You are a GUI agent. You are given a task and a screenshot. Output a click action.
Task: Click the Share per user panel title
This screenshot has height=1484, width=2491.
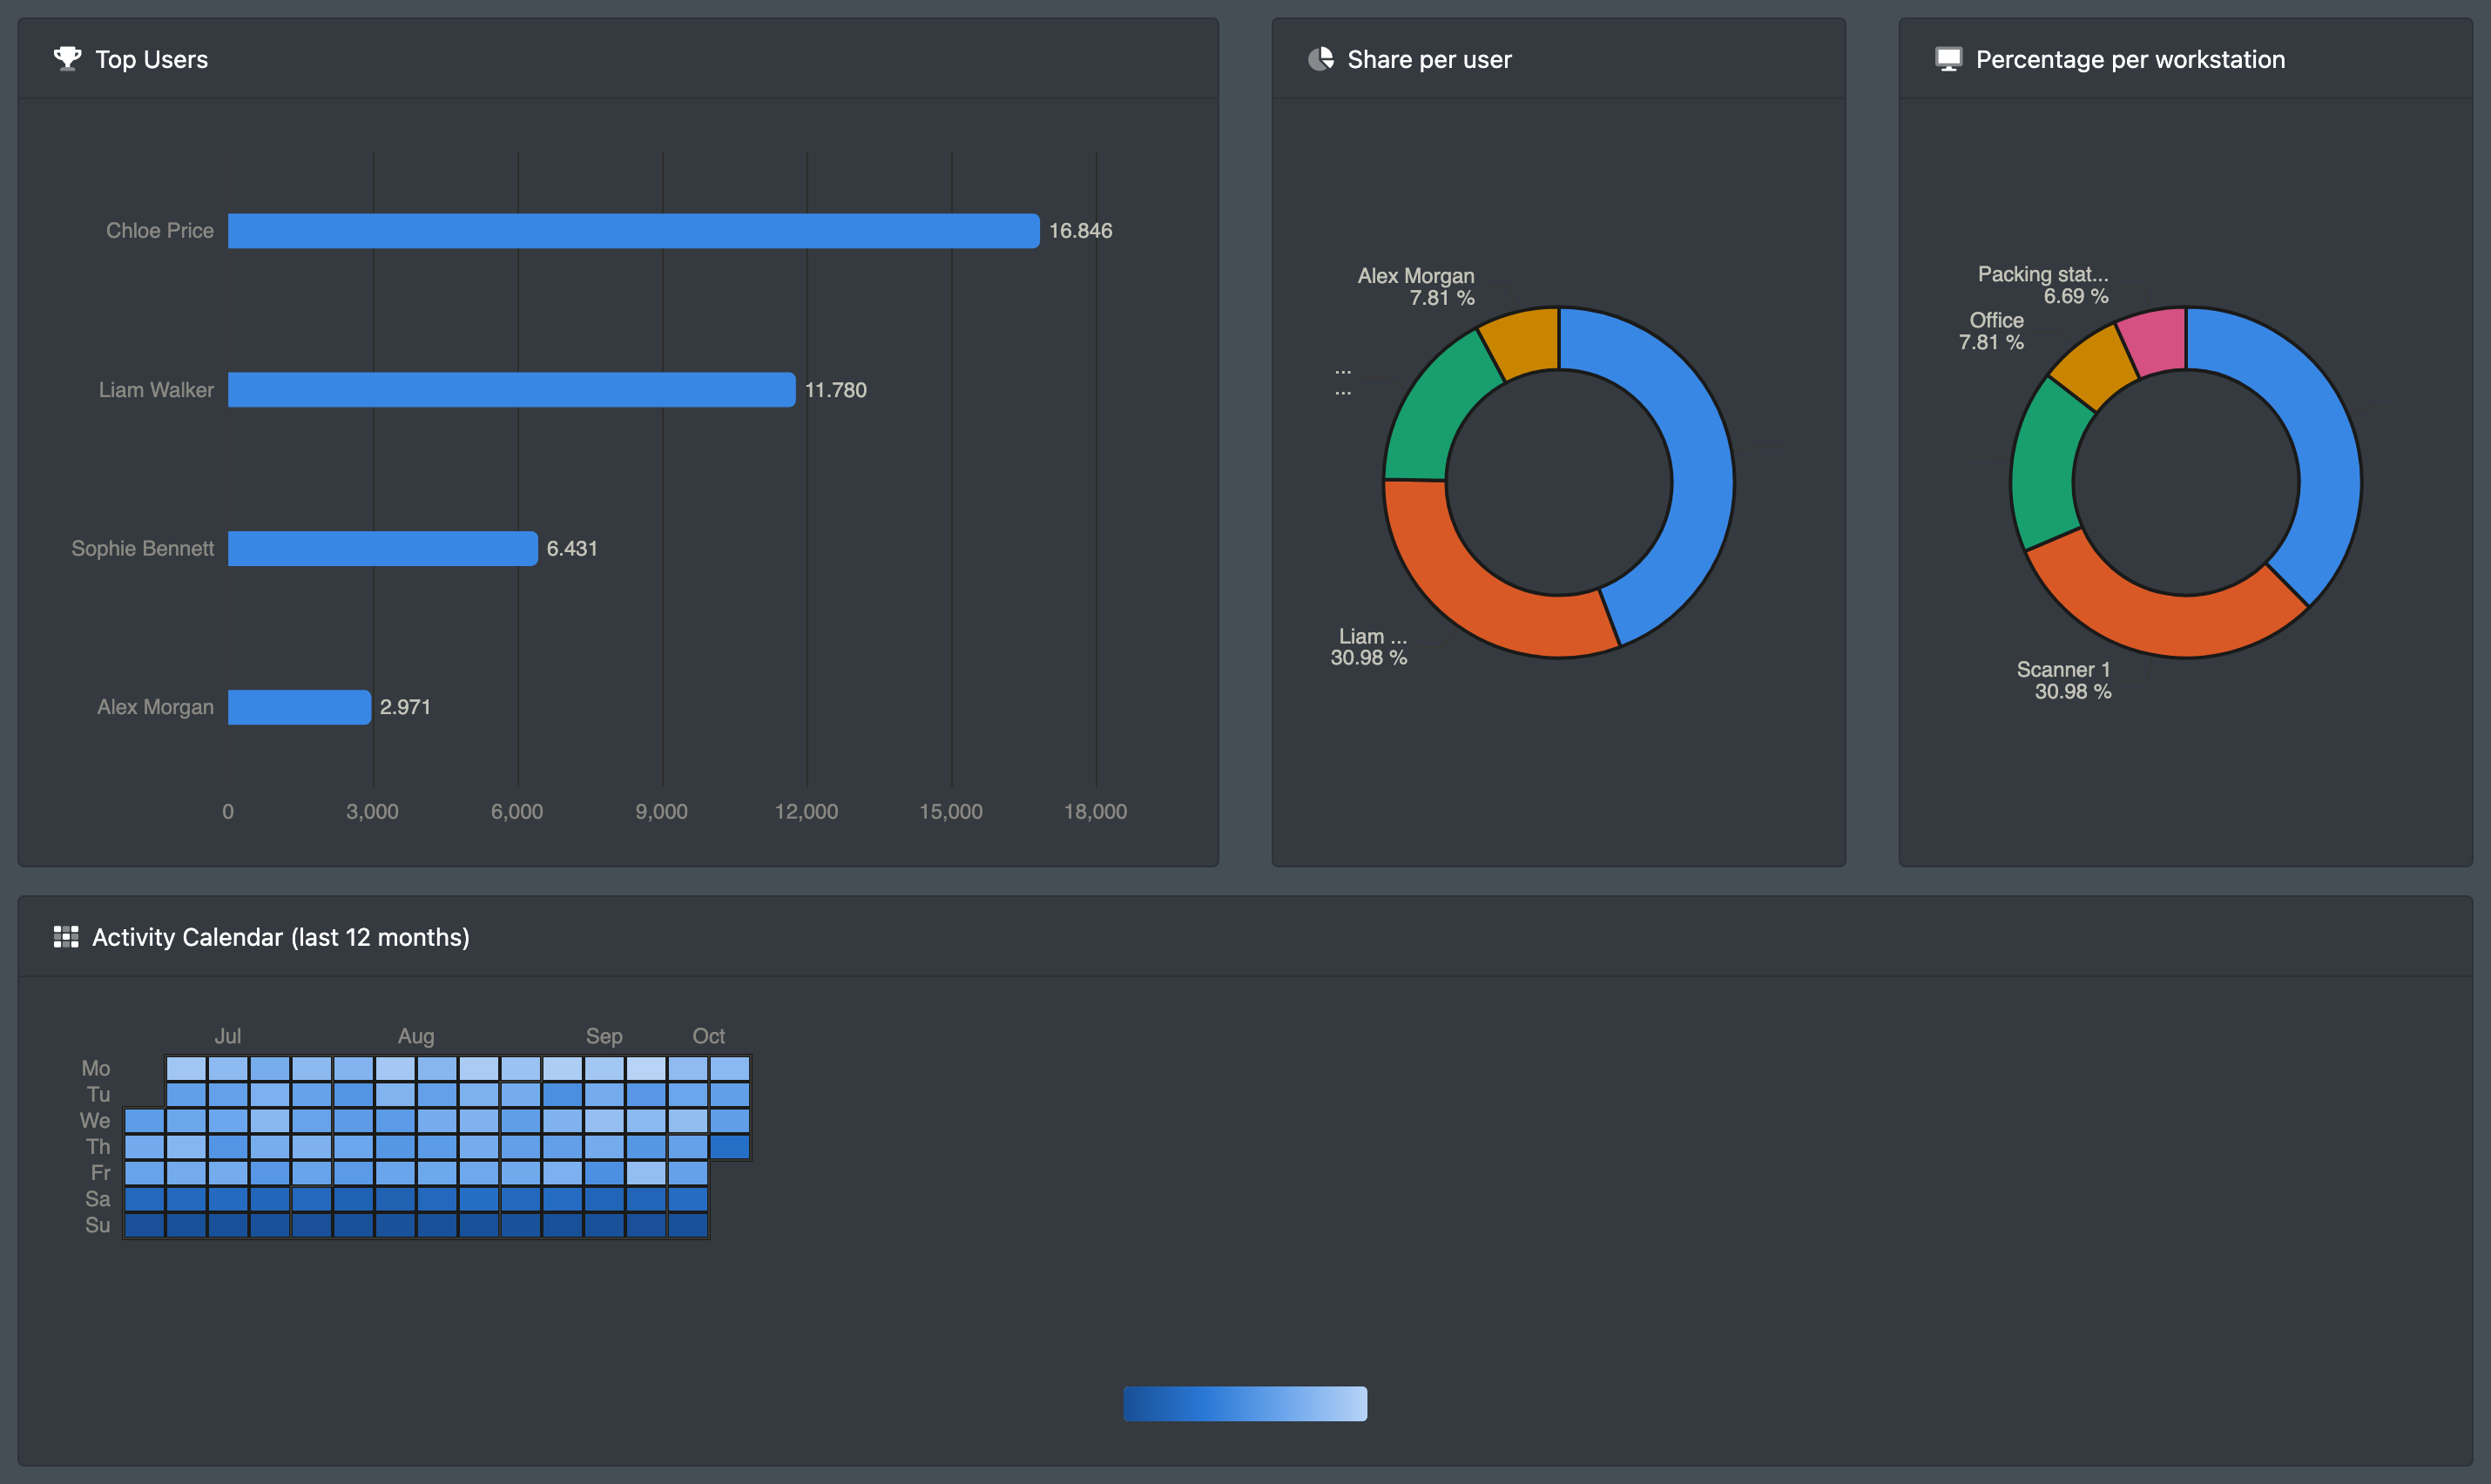[x=1430, y=59]
